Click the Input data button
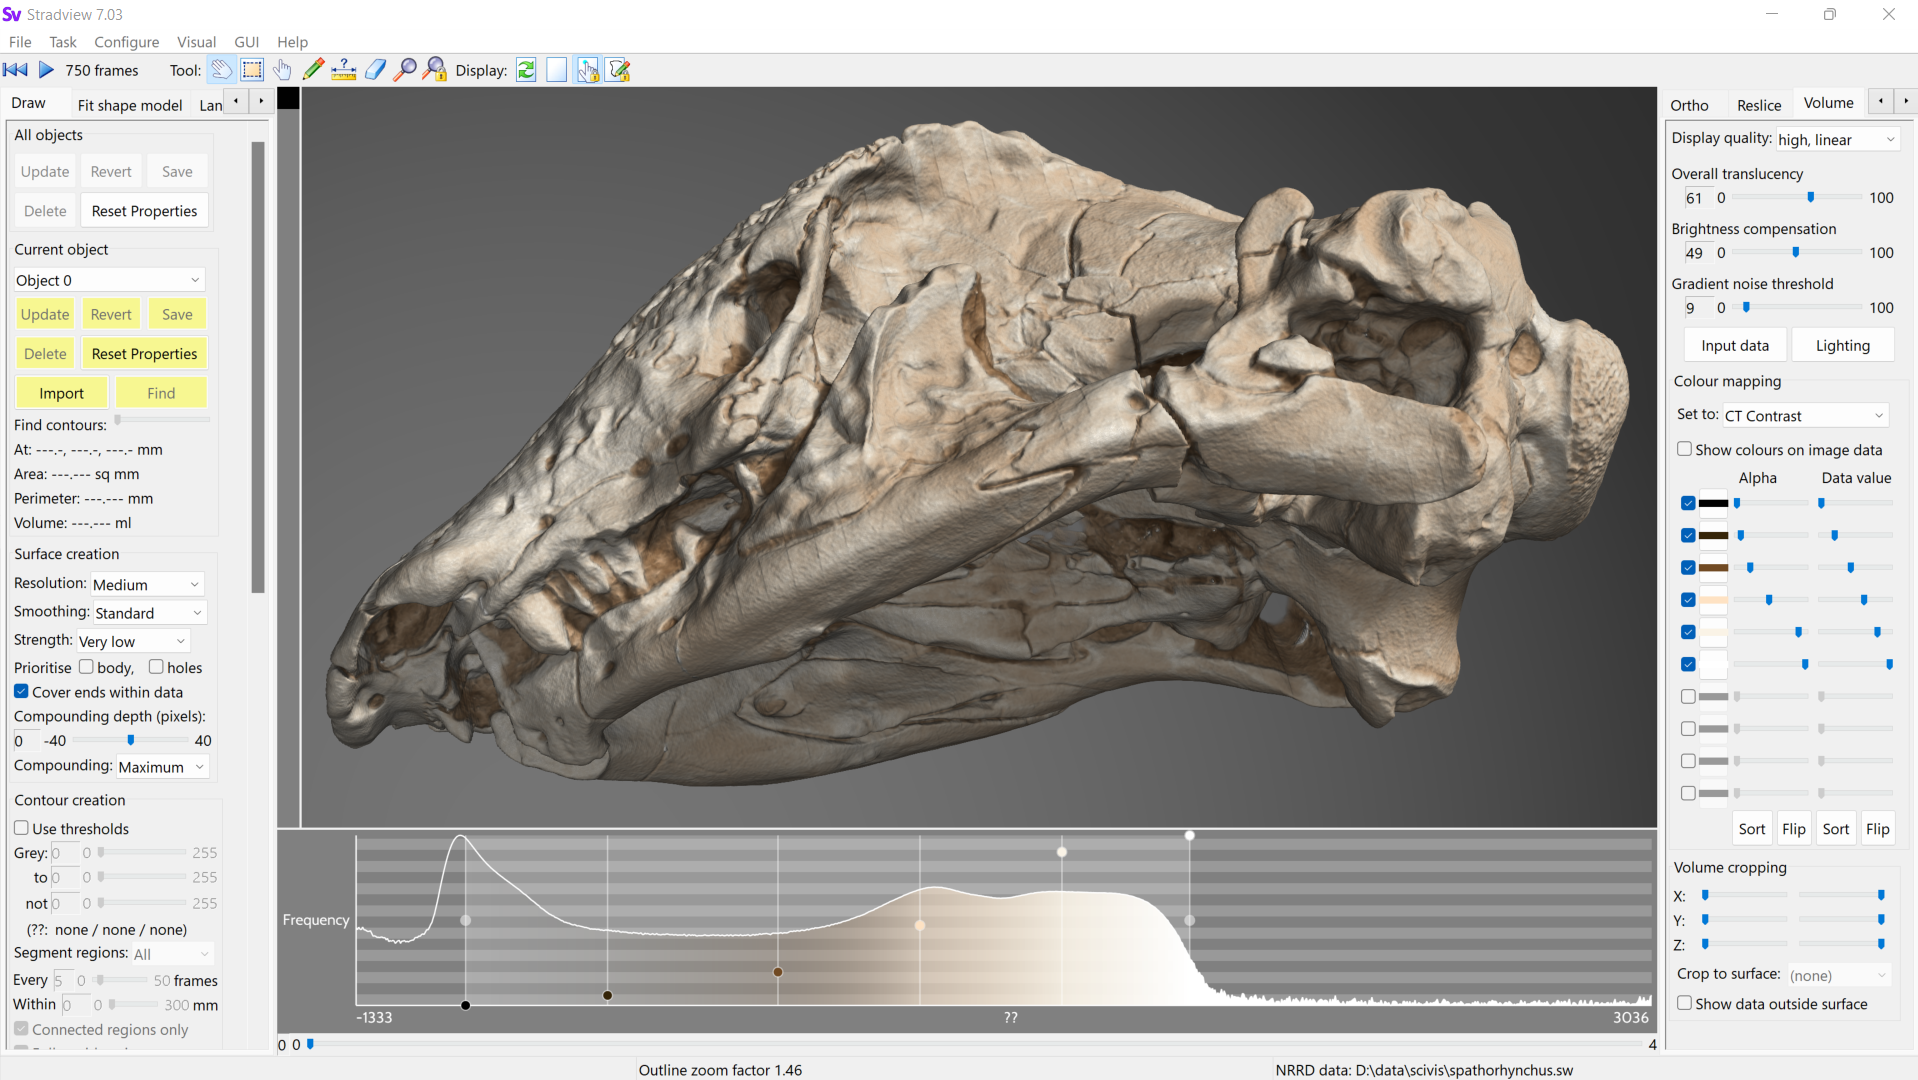 [x=1735, y=346]
